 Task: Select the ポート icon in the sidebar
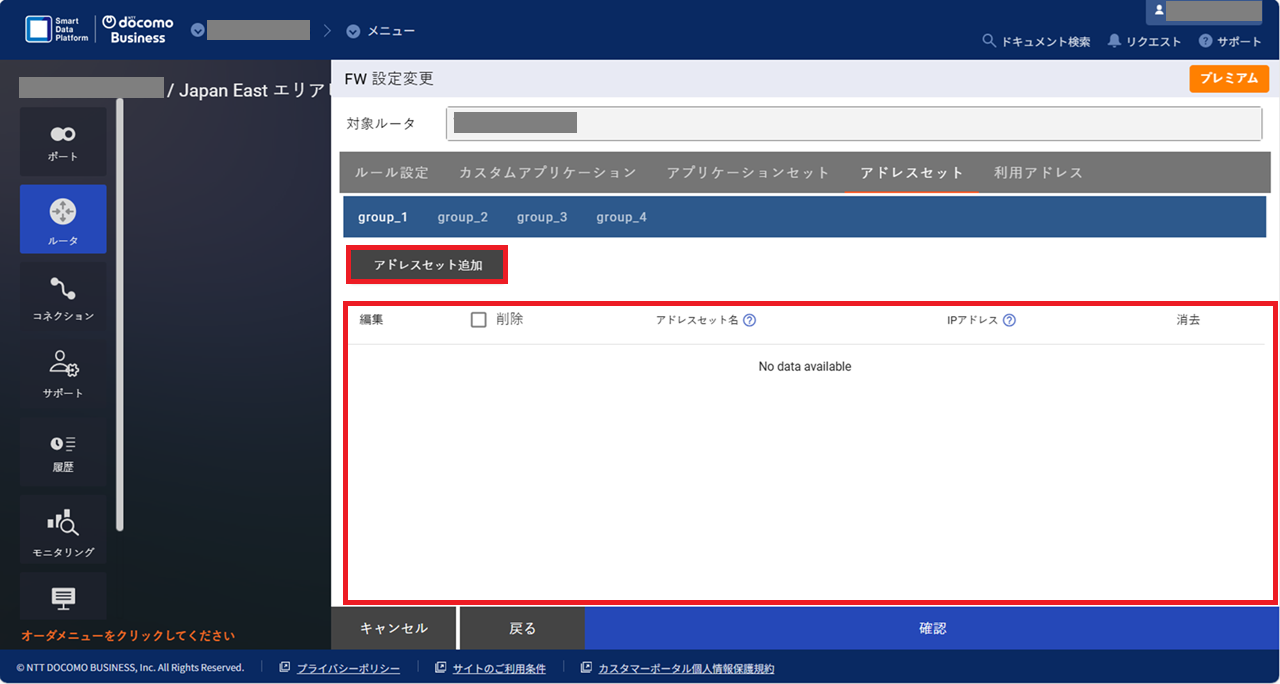pos(63,141)
